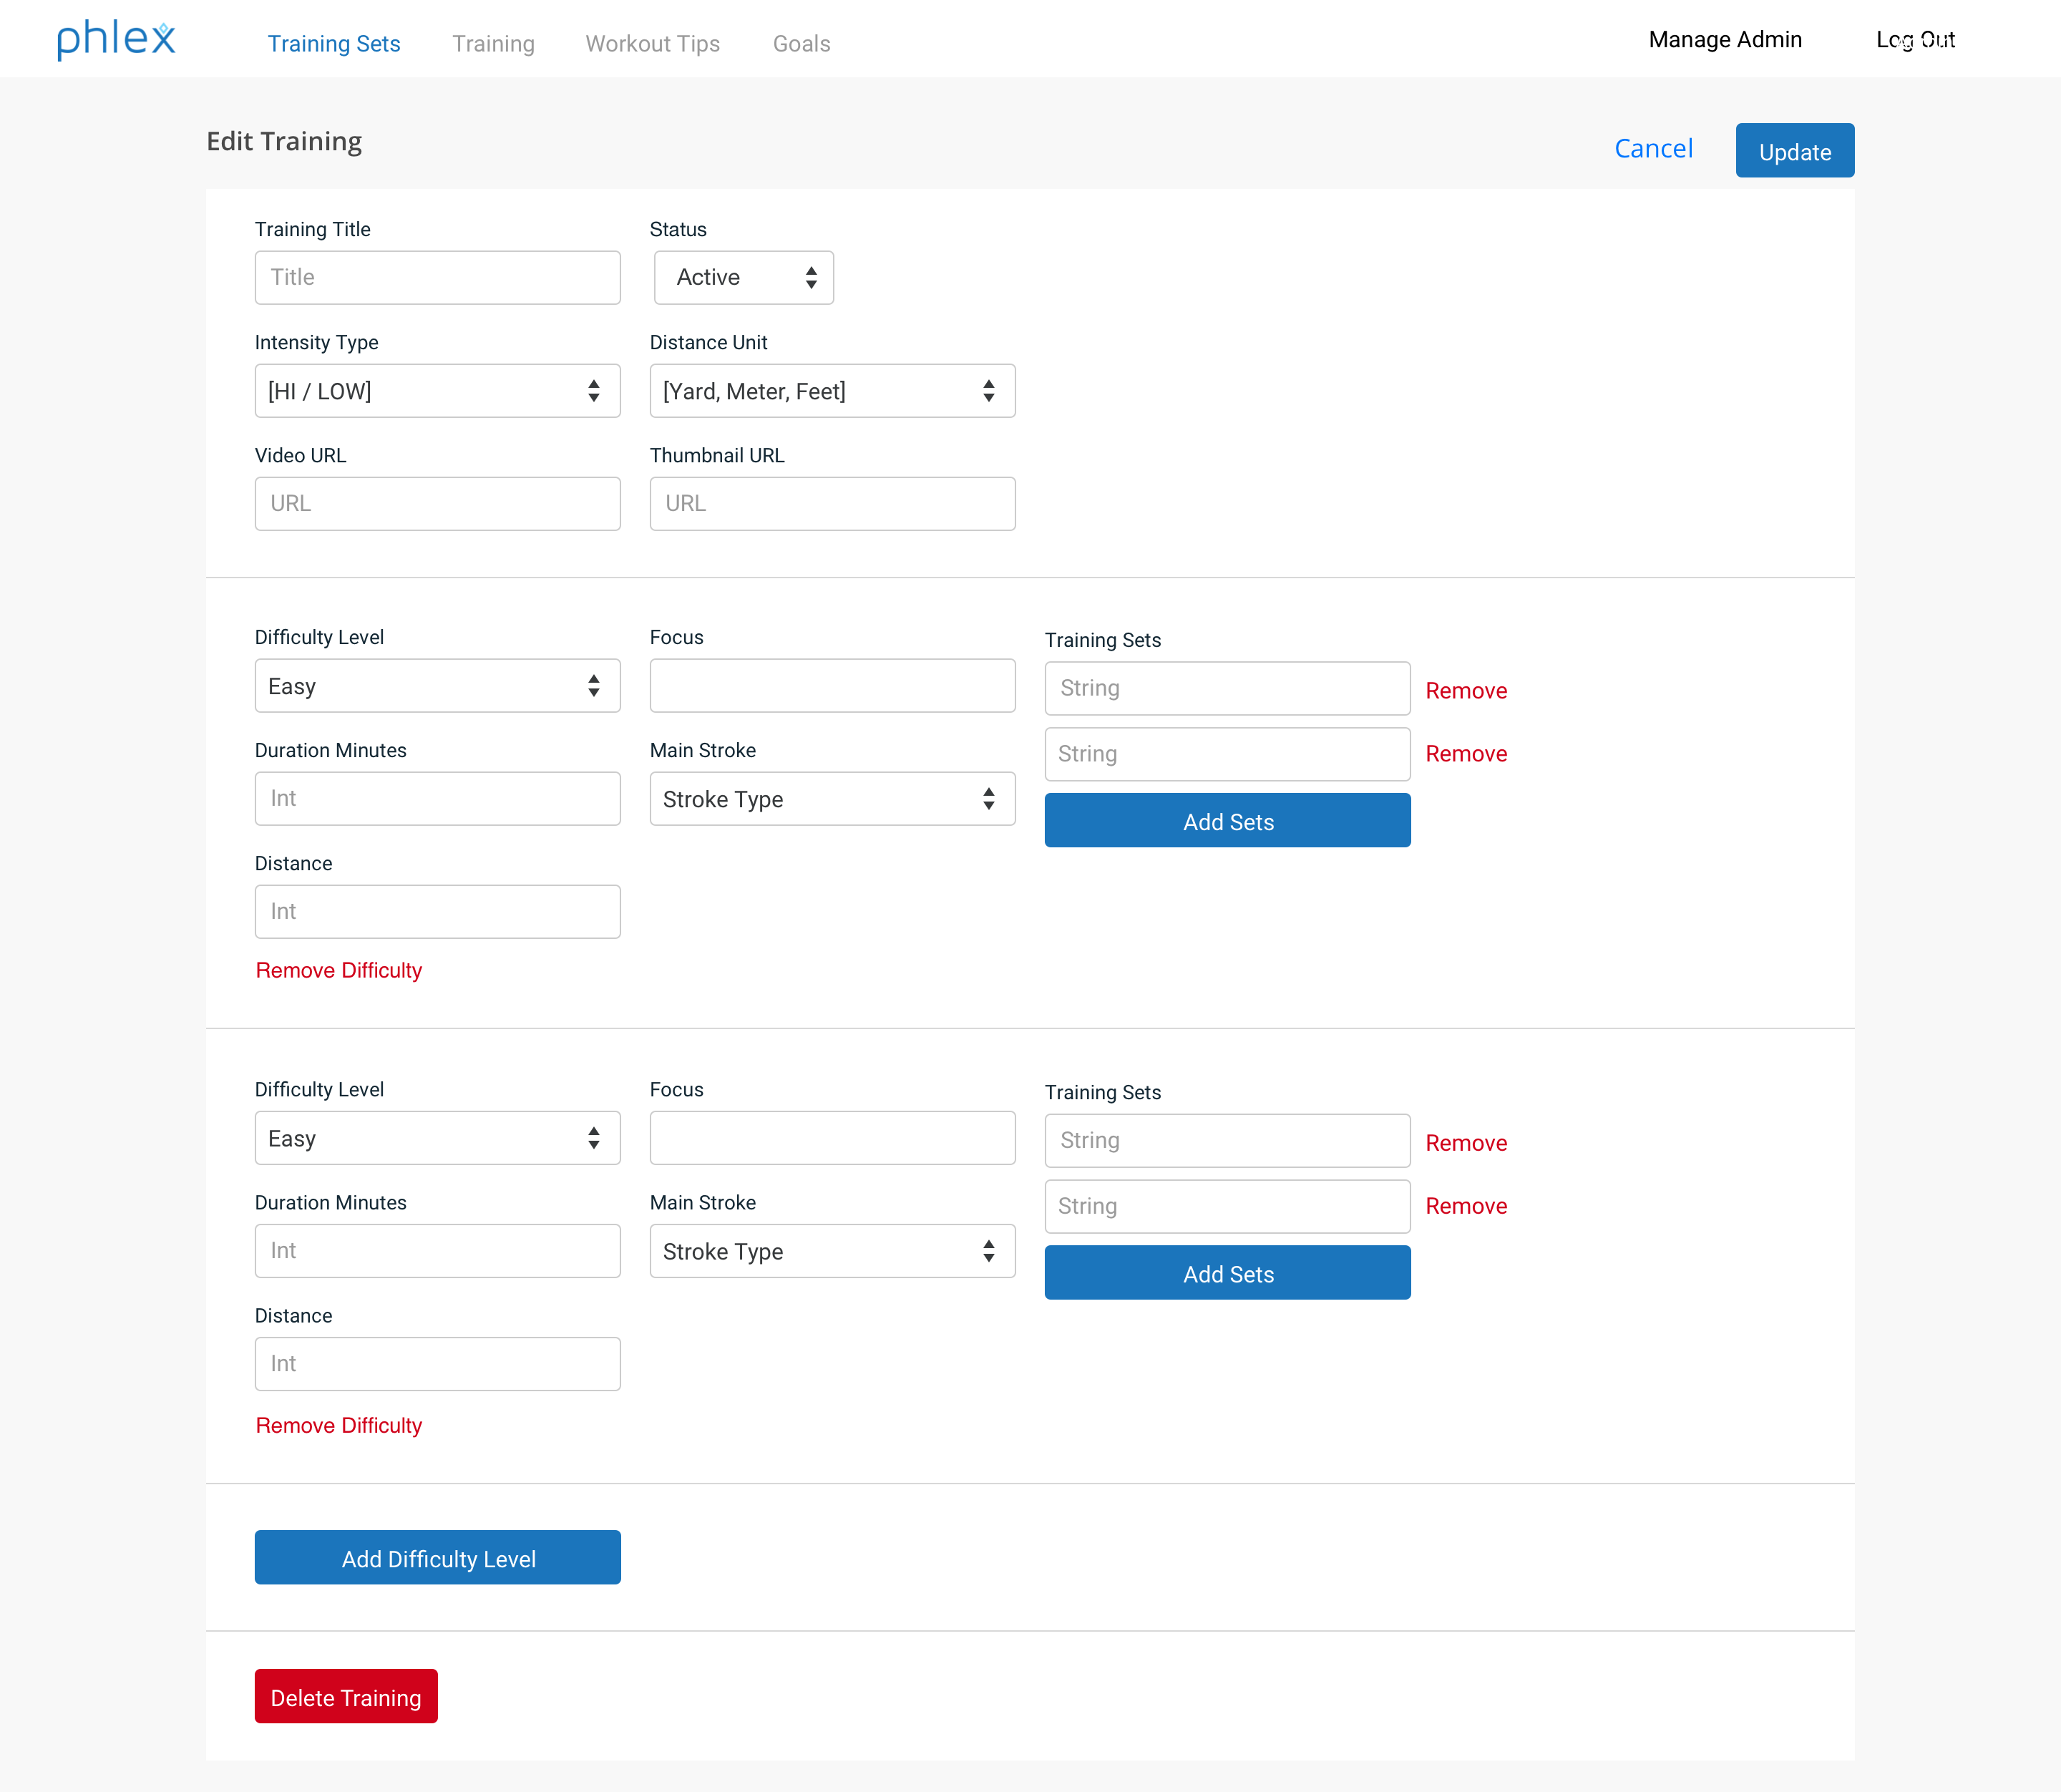Click the Update button
The width and height of the screenshot is (2061, 1792).
[1795, 149]
